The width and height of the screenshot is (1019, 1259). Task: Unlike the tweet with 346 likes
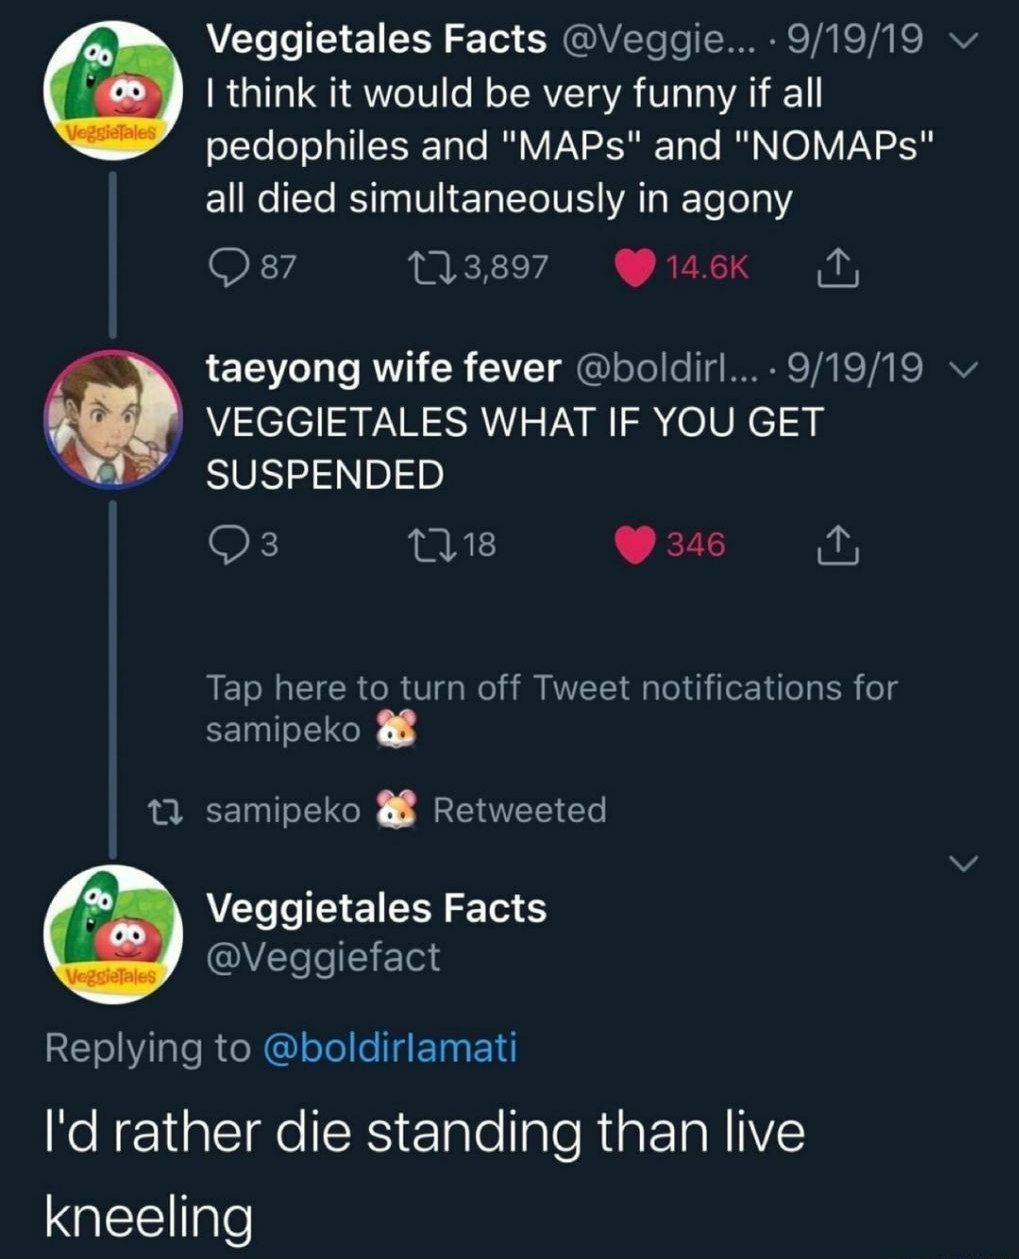635,544
